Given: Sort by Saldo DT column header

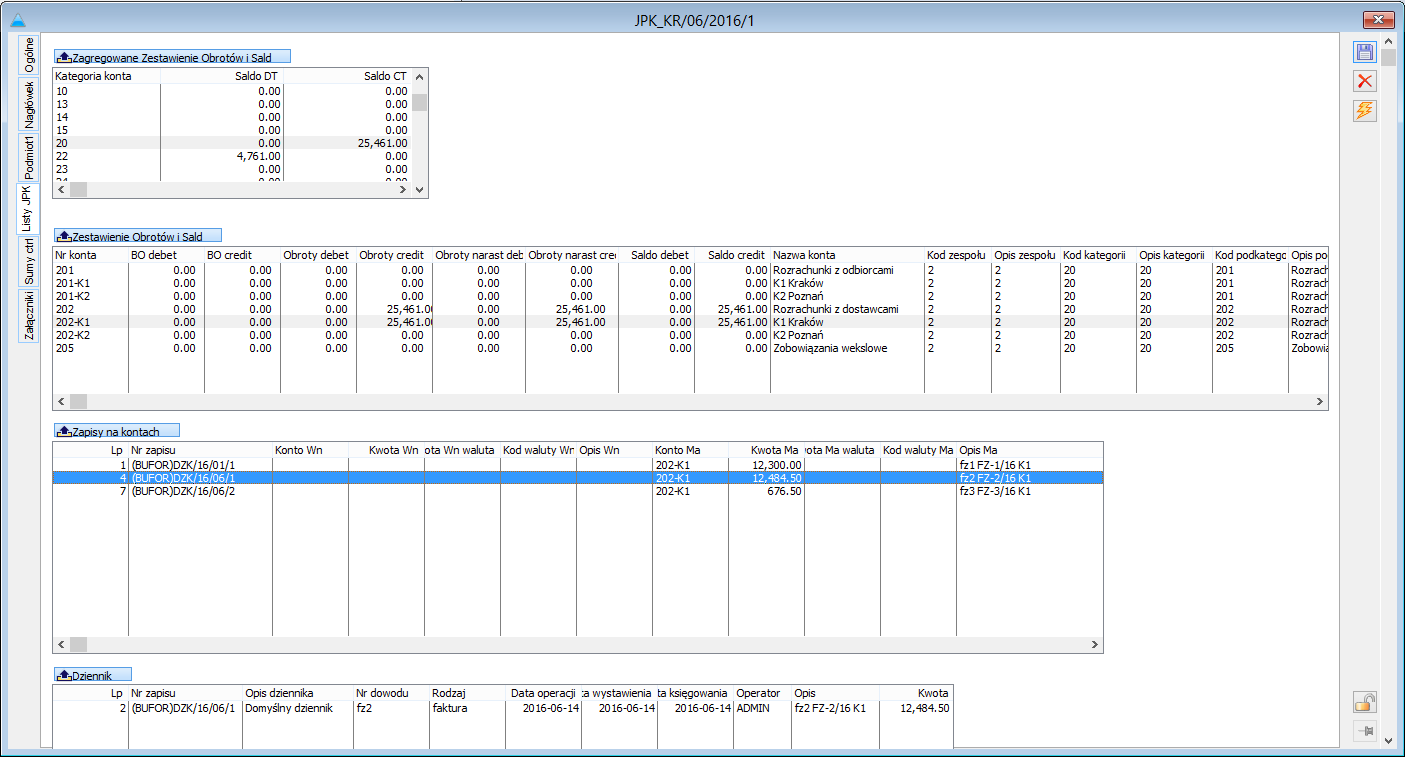Looking at the screenshot, I should click(x=222, y=76).
